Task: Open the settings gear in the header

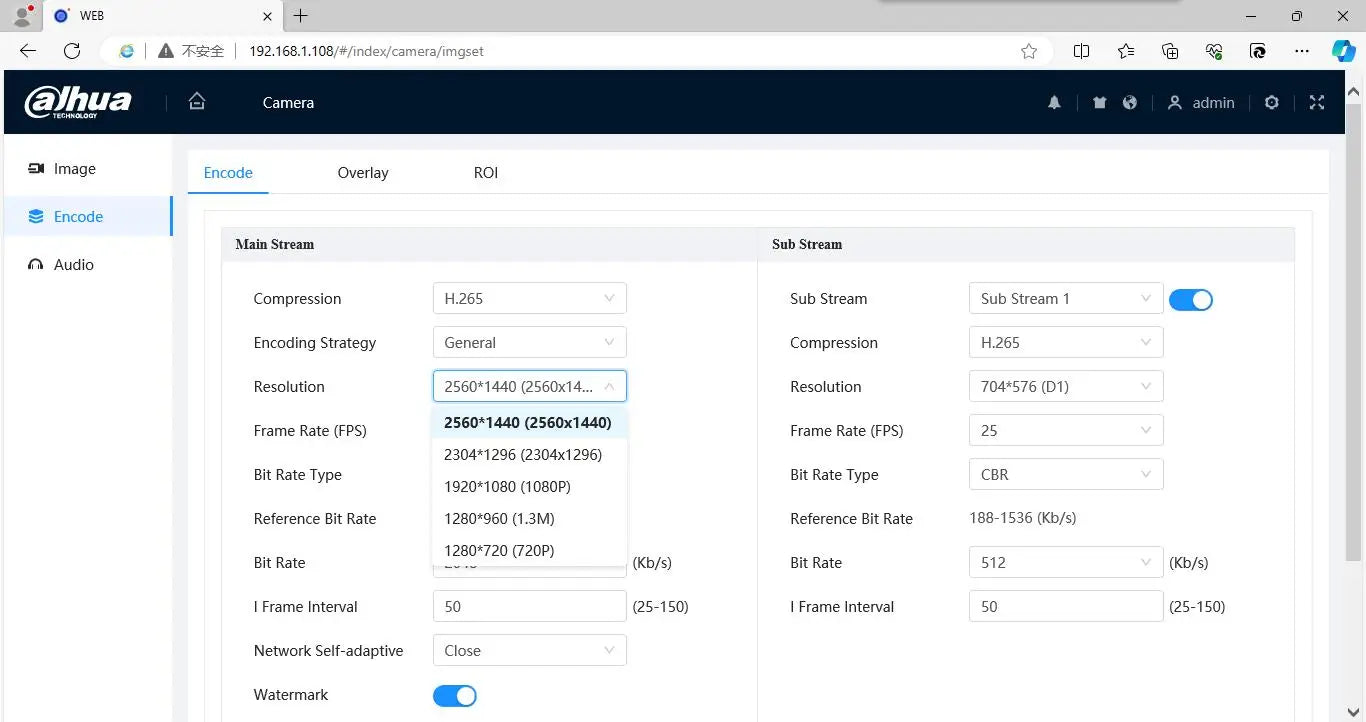Action: click(1272, 102)
